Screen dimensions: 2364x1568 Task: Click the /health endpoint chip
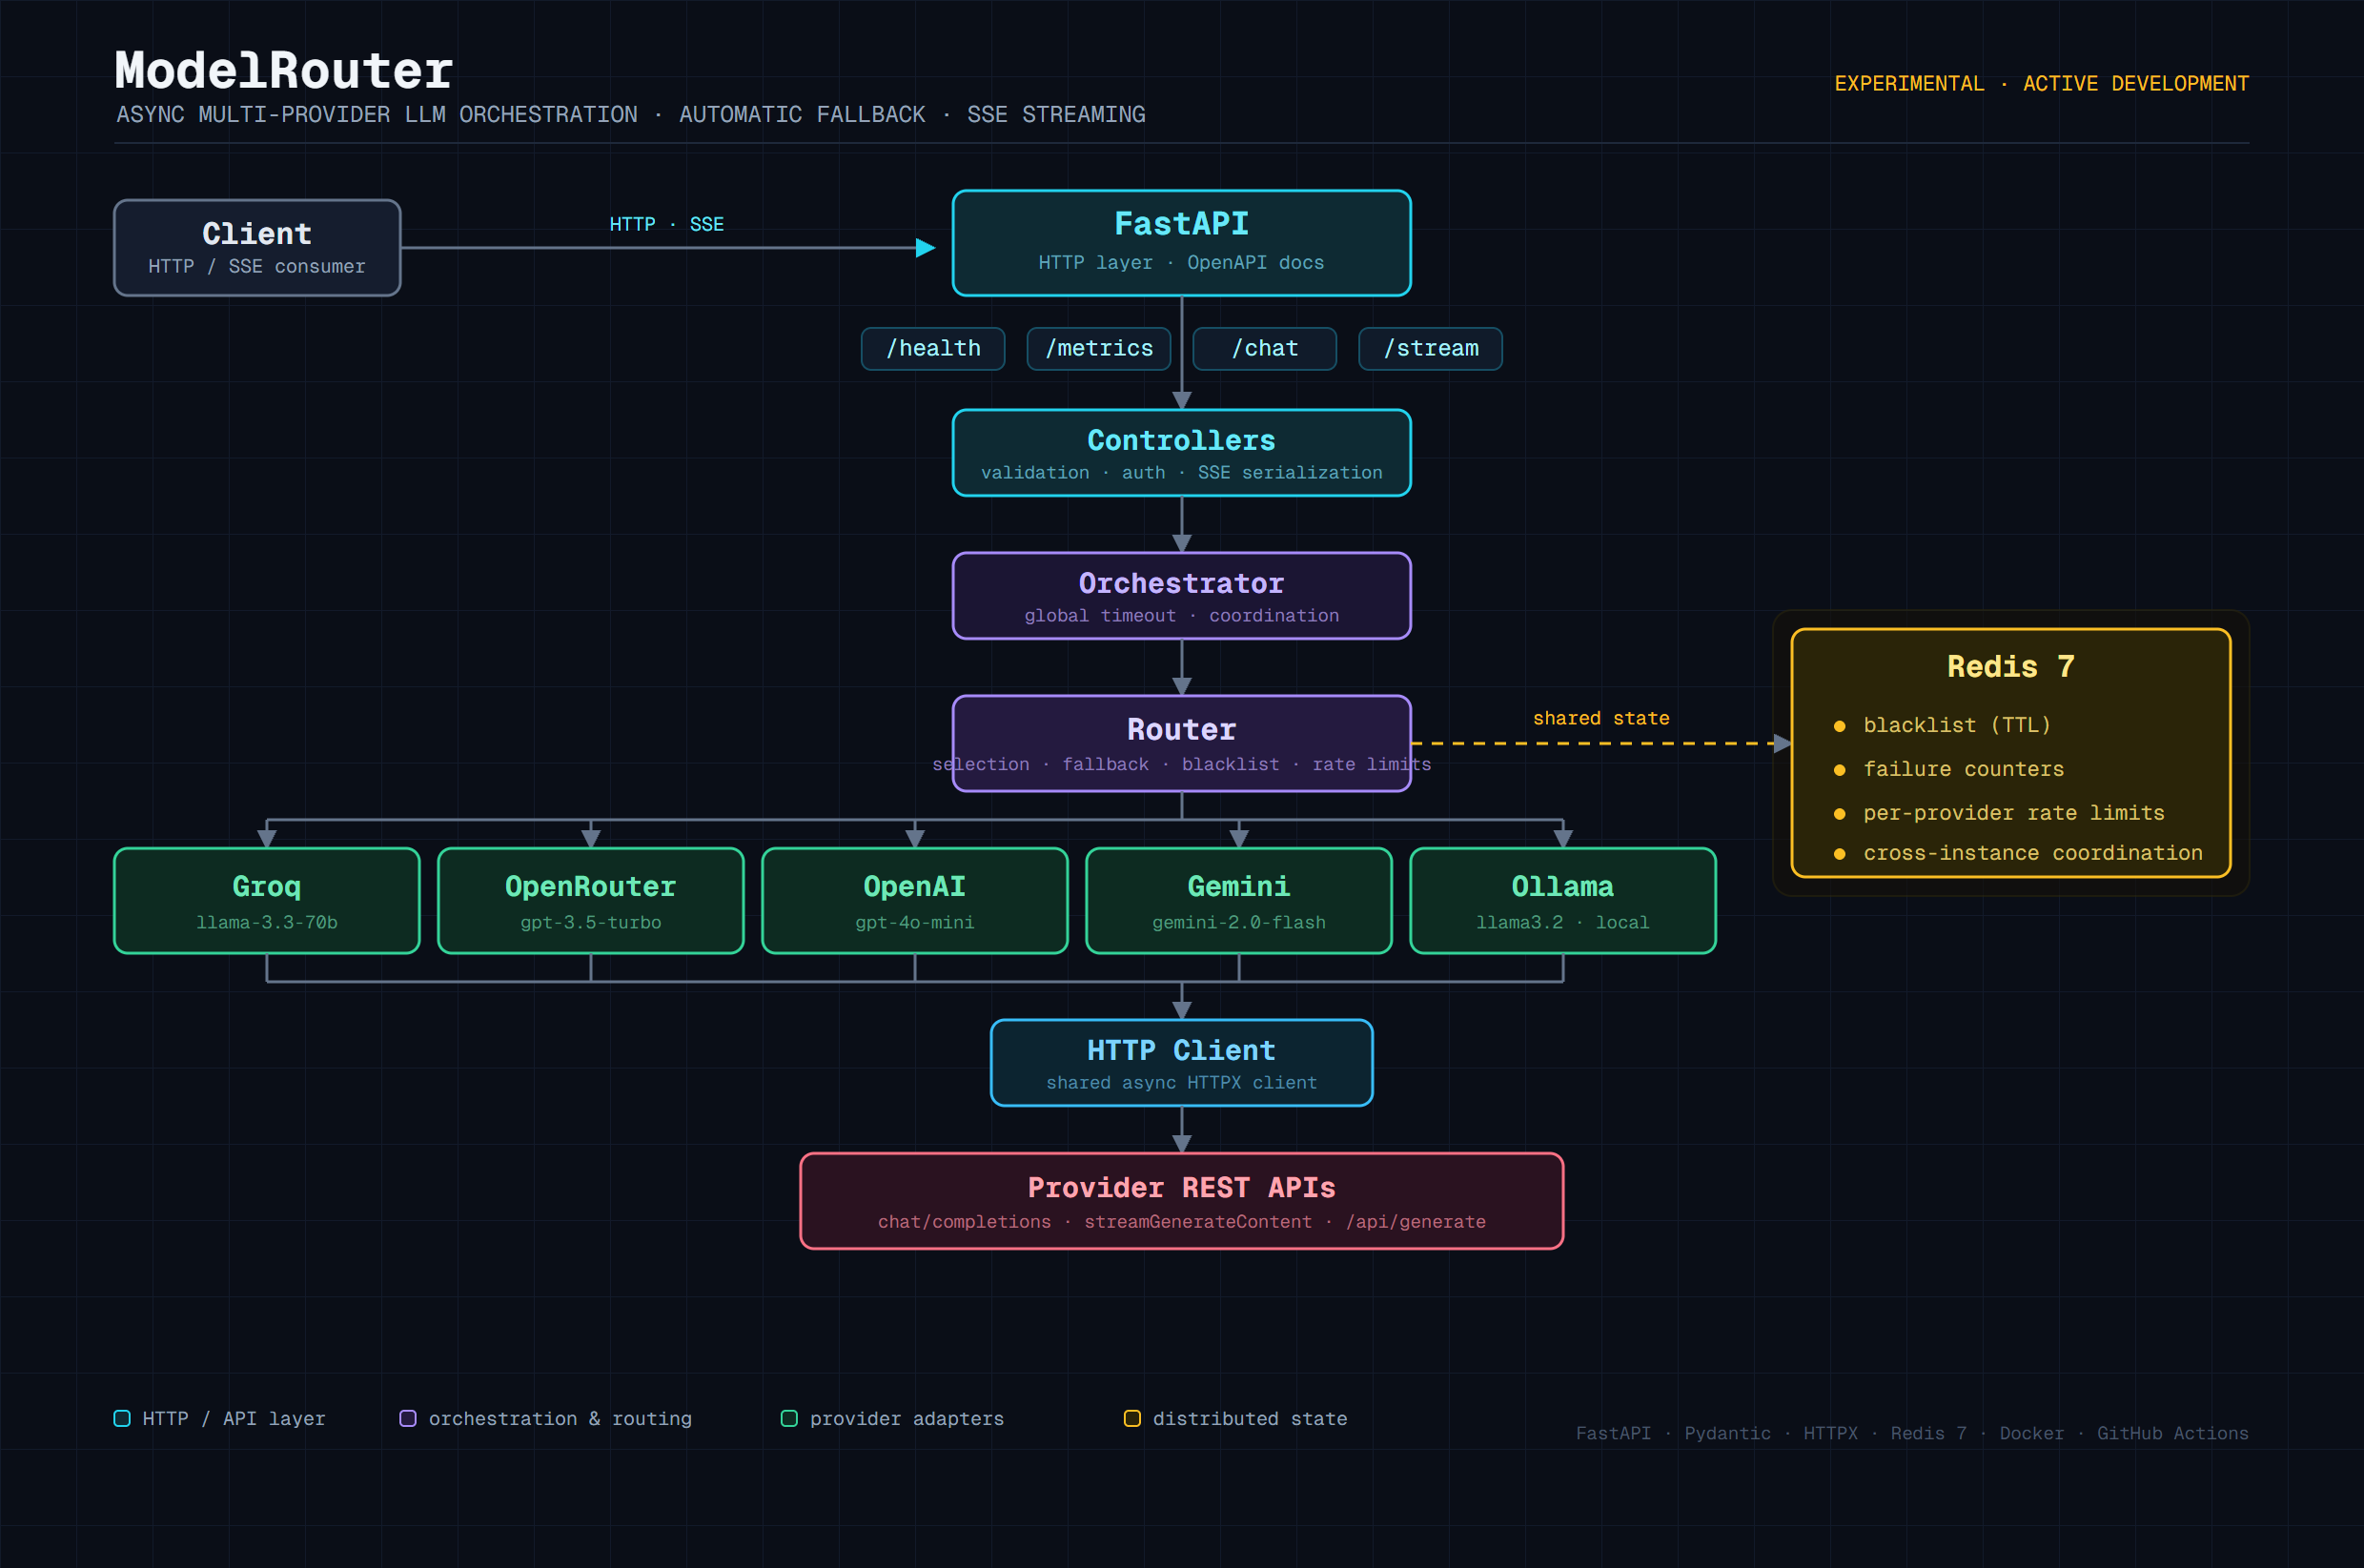(933, 349)
